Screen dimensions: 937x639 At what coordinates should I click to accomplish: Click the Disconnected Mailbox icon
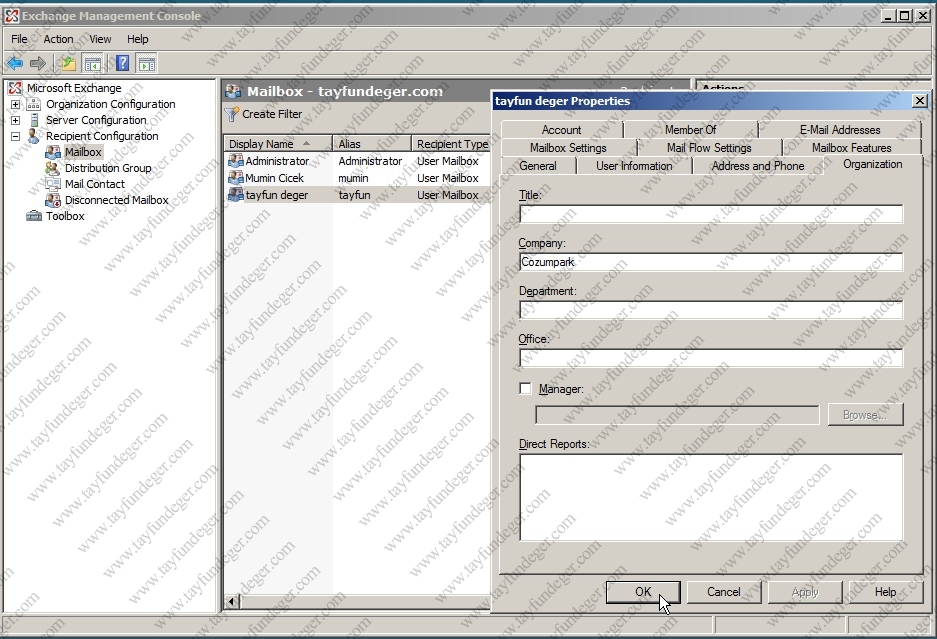pos(53,200)
